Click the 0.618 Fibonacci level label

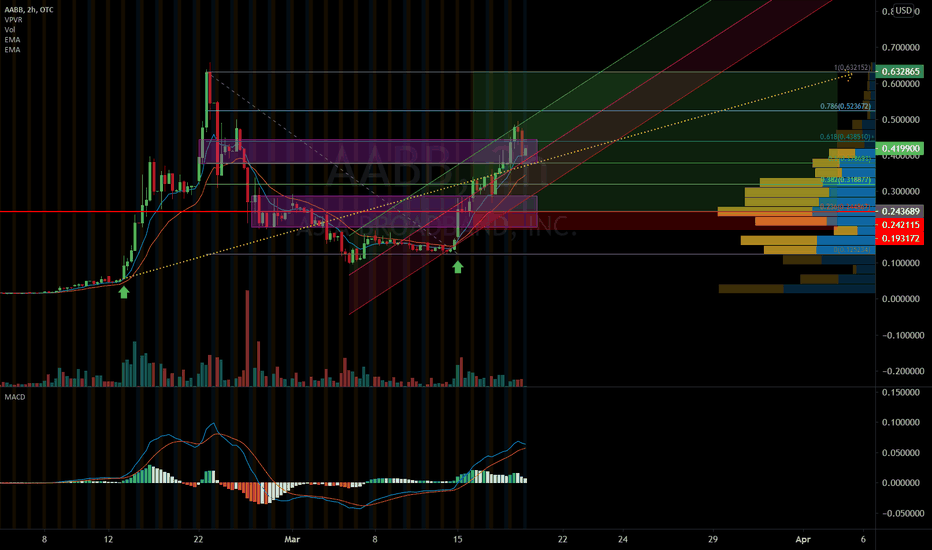845,137
